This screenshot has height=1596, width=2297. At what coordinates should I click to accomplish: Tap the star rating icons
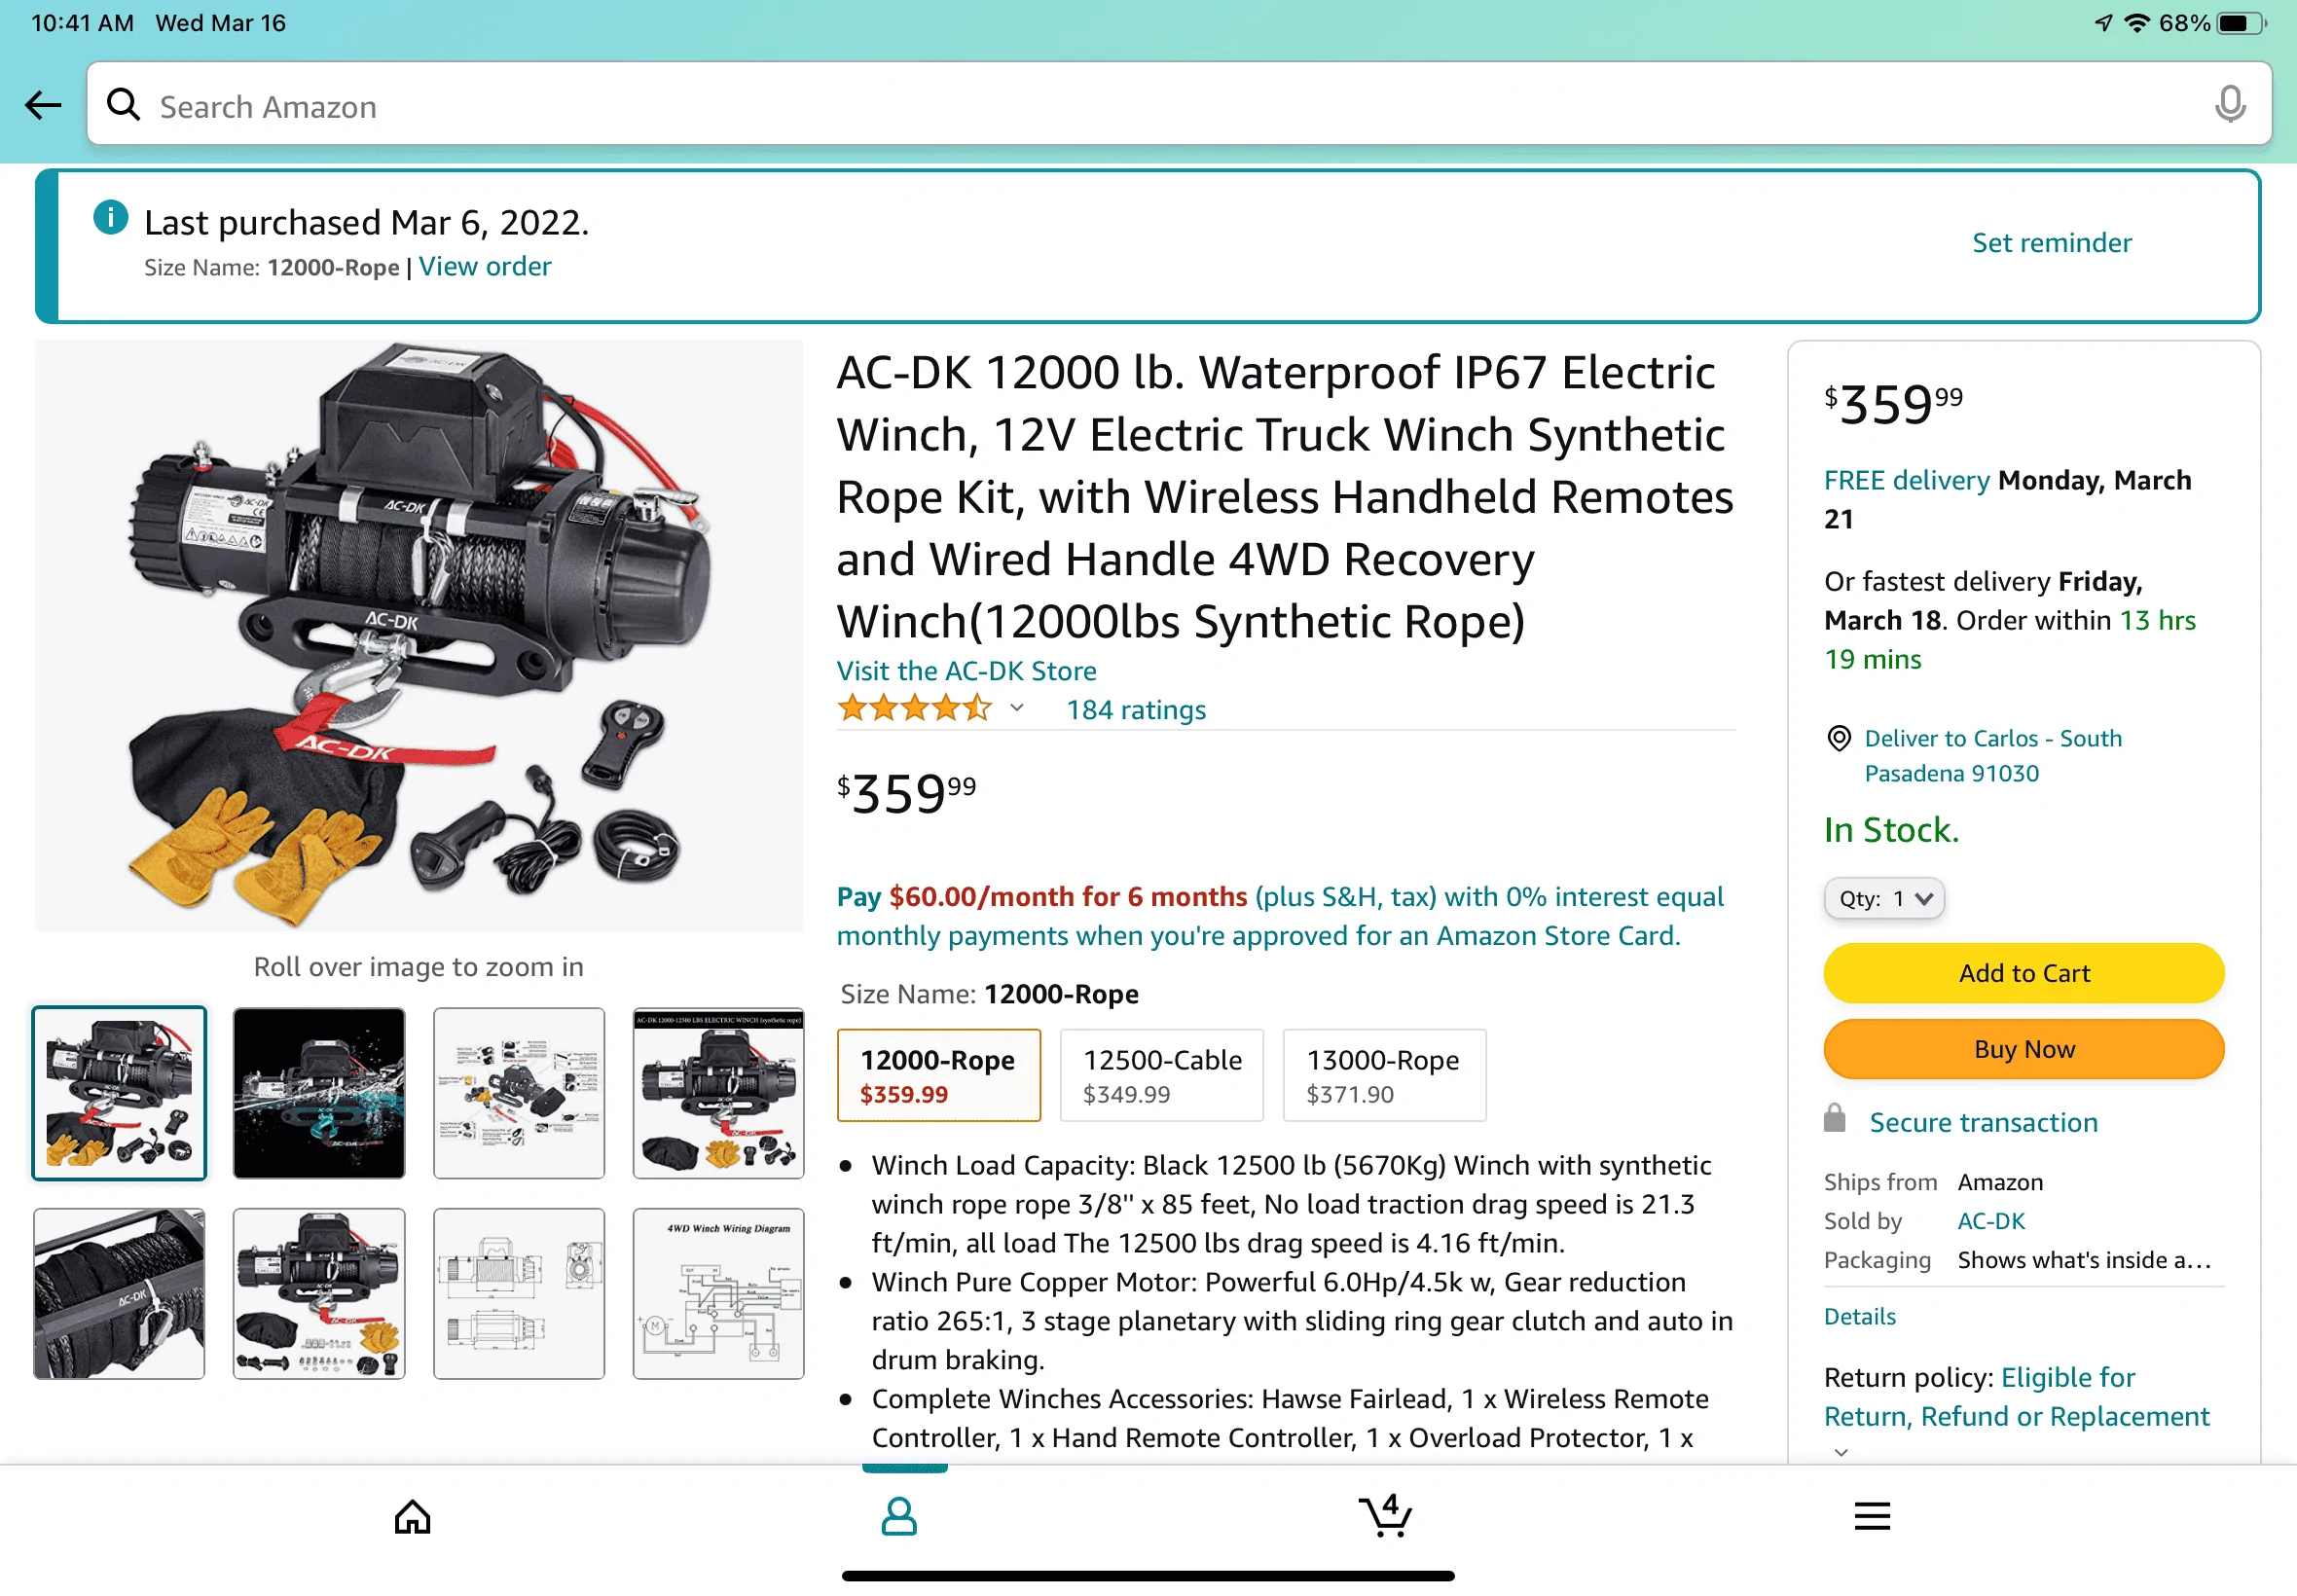coord(914,708)
